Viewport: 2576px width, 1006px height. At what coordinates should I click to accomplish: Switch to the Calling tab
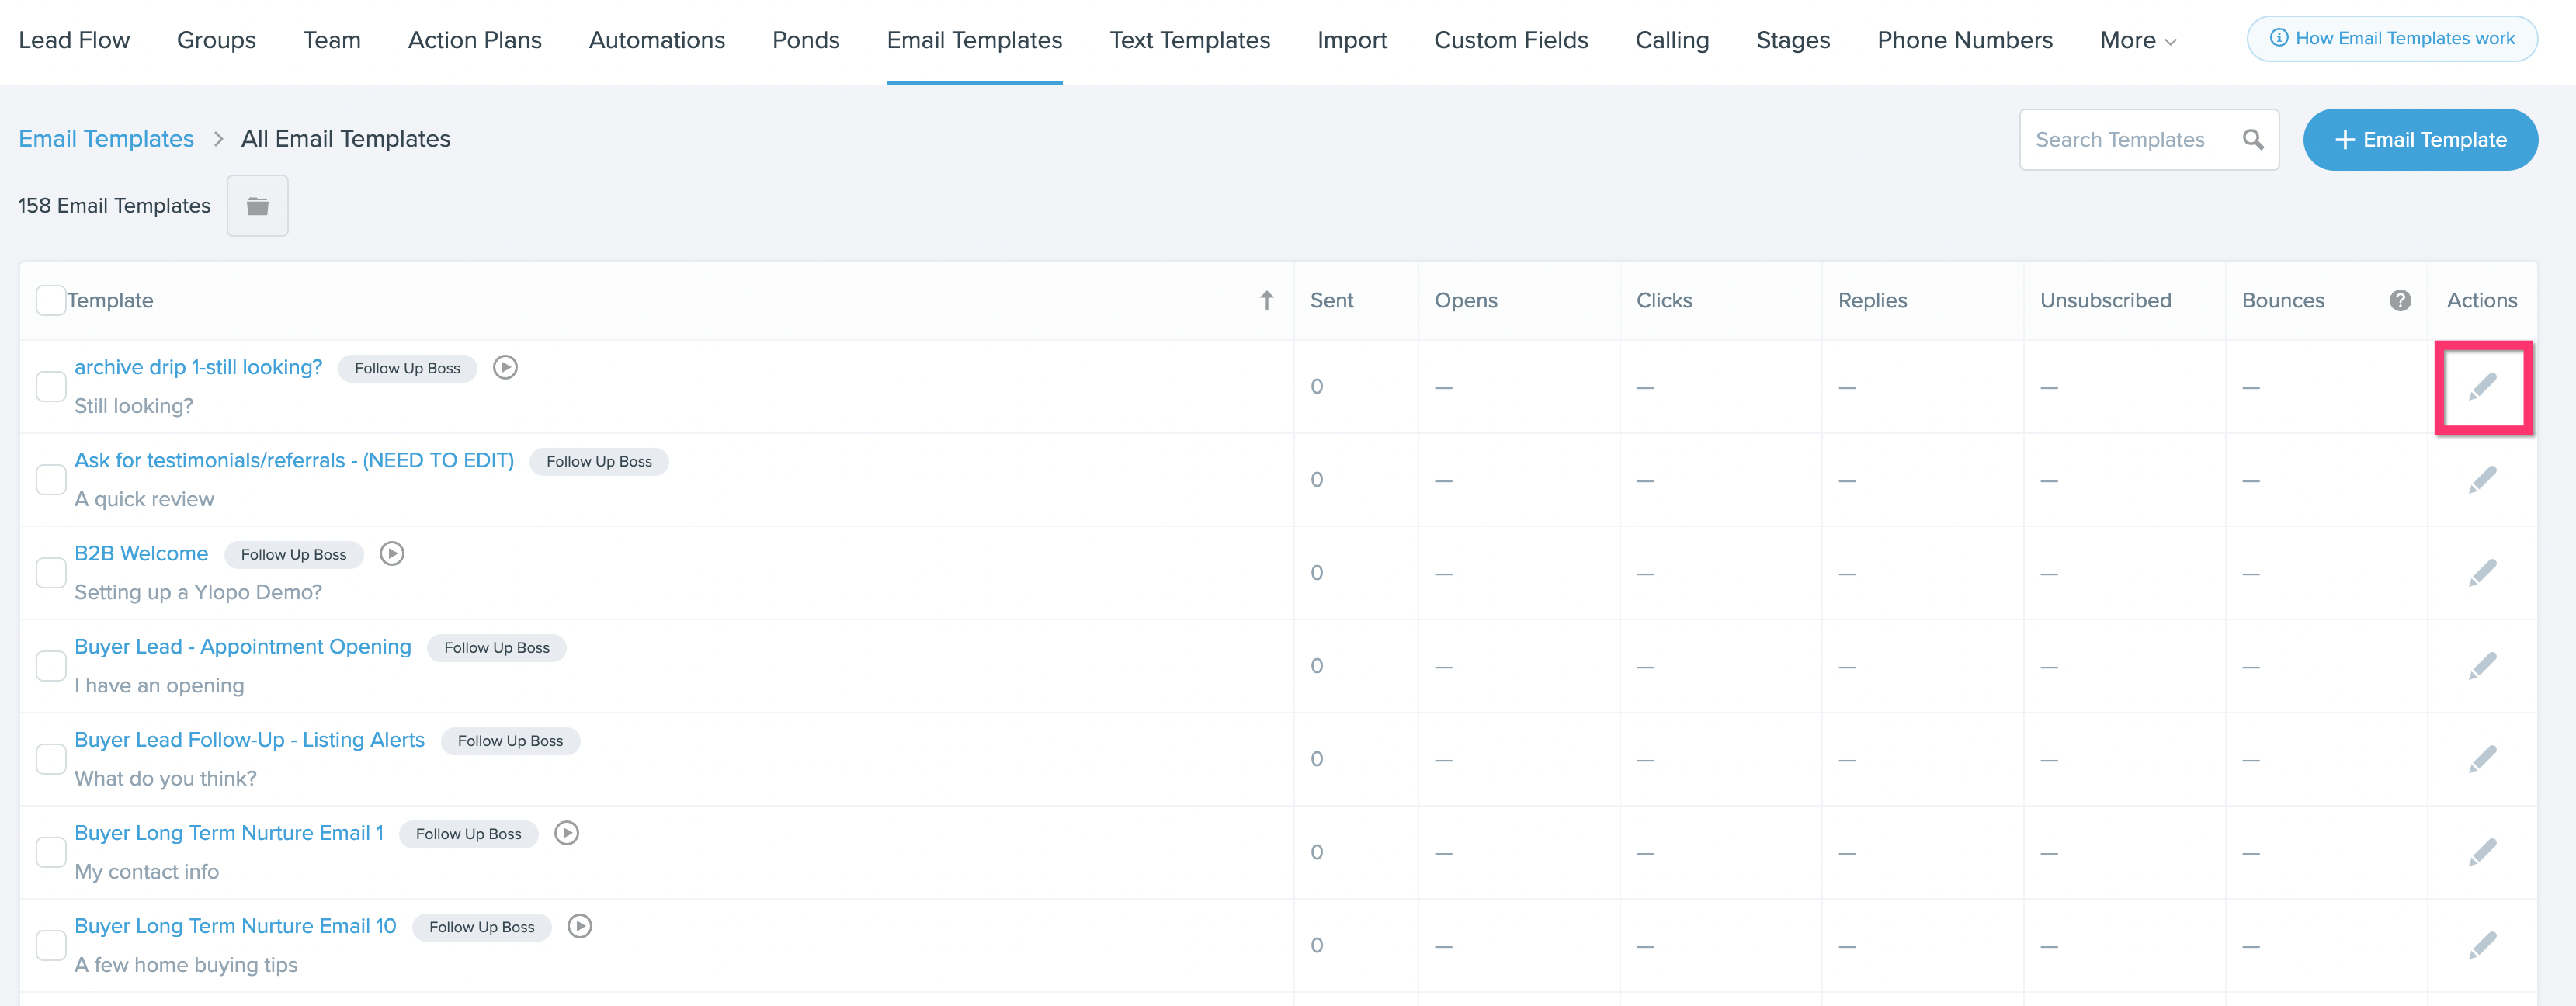[x=1672, y=41]
